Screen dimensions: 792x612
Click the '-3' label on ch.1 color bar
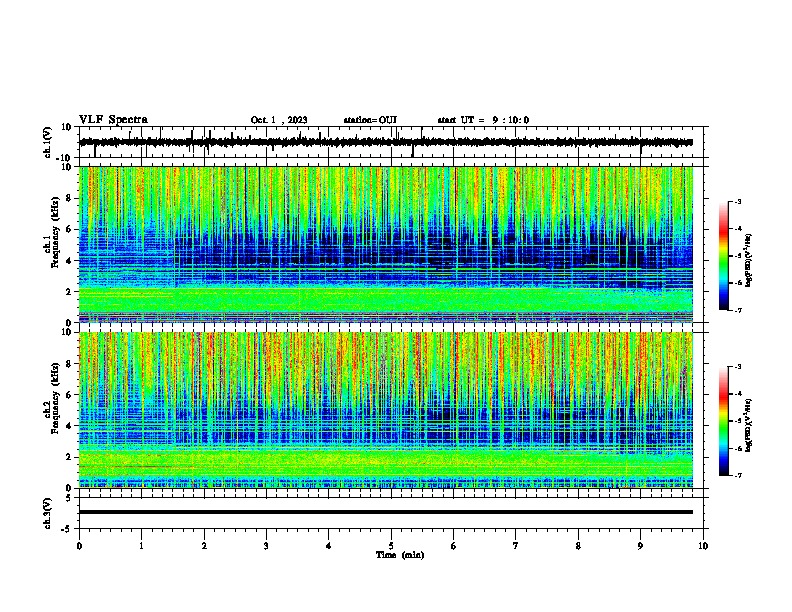click(738, 201)
